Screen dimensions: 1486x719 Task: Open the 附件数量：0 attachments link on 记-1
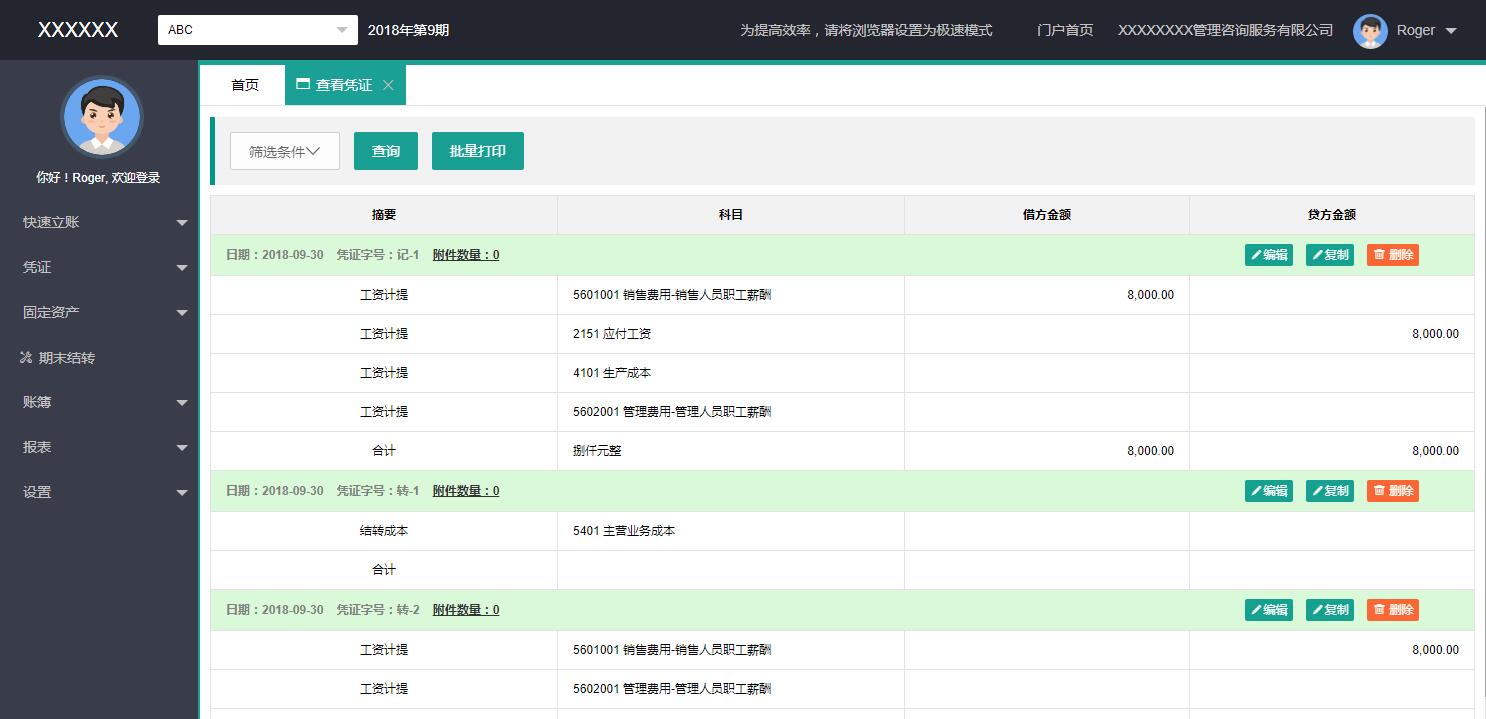click(465, 254)
